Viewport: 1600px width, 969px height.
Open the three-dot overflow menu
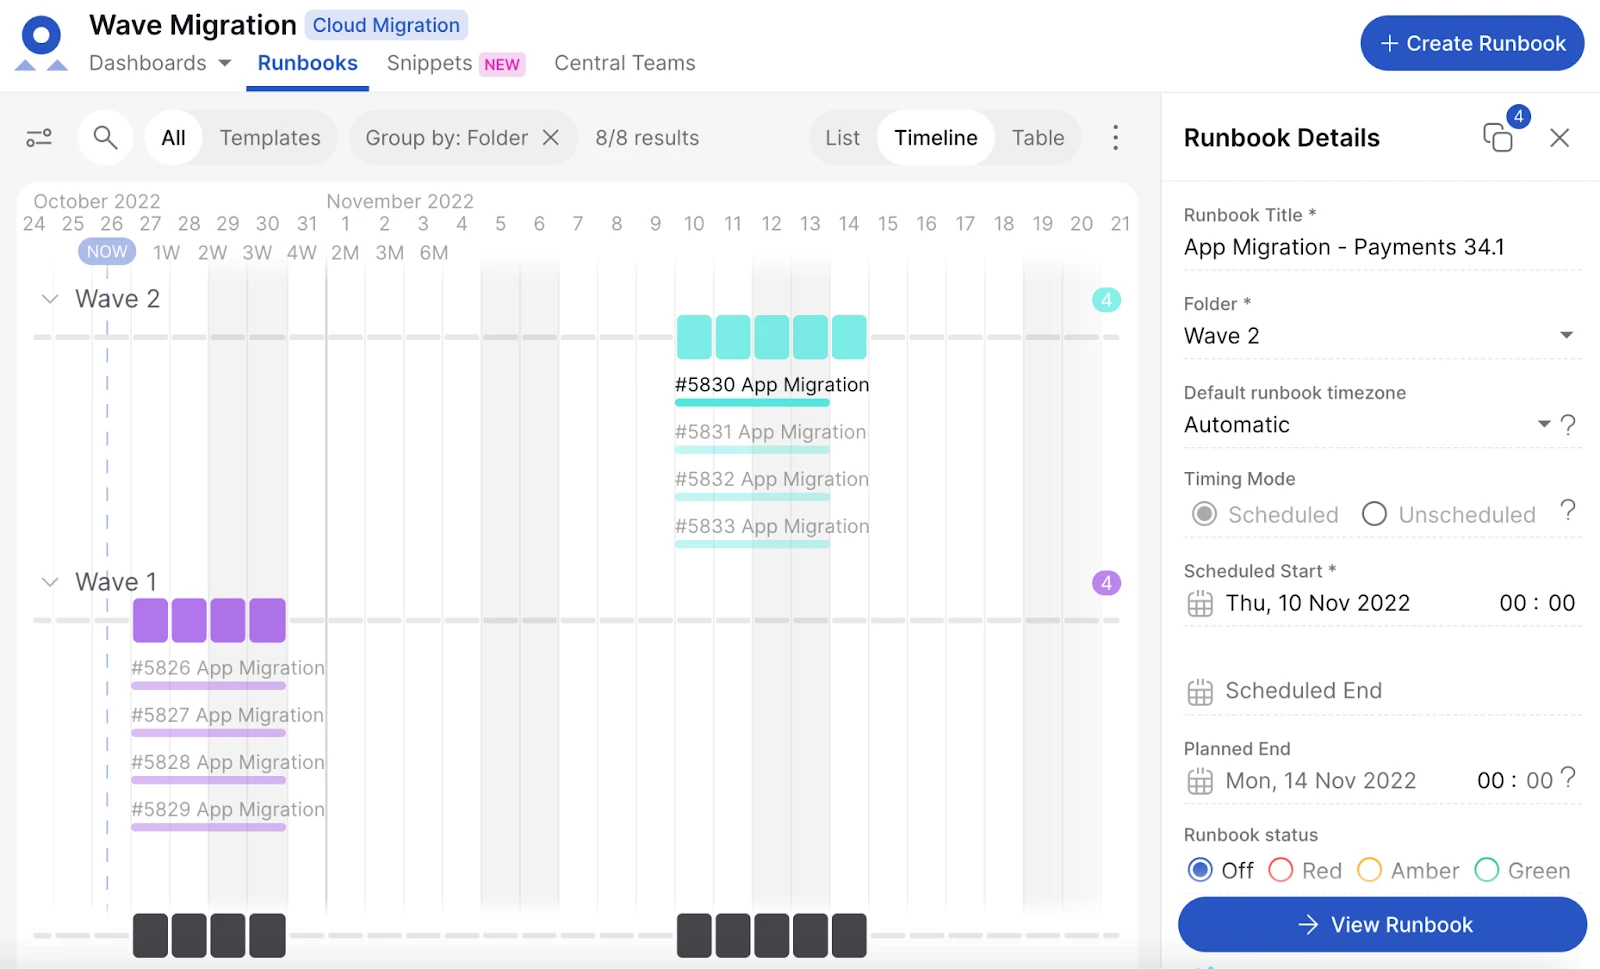pyautogui.click(x=1115, y=137)
